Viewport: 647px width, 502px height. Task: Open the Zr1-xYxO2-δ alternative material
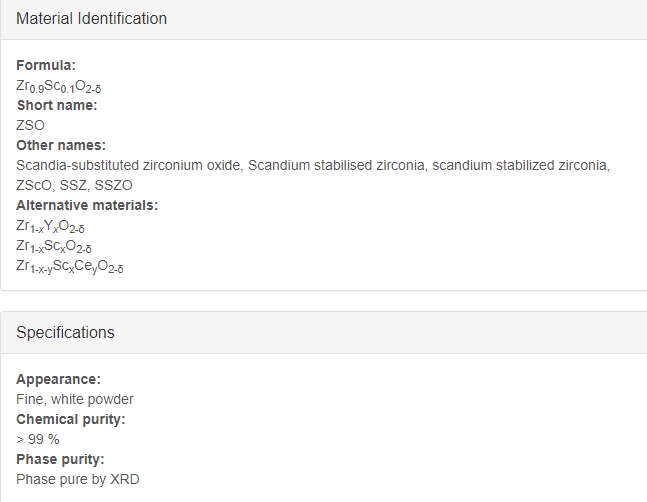click(x=50, y=226)
